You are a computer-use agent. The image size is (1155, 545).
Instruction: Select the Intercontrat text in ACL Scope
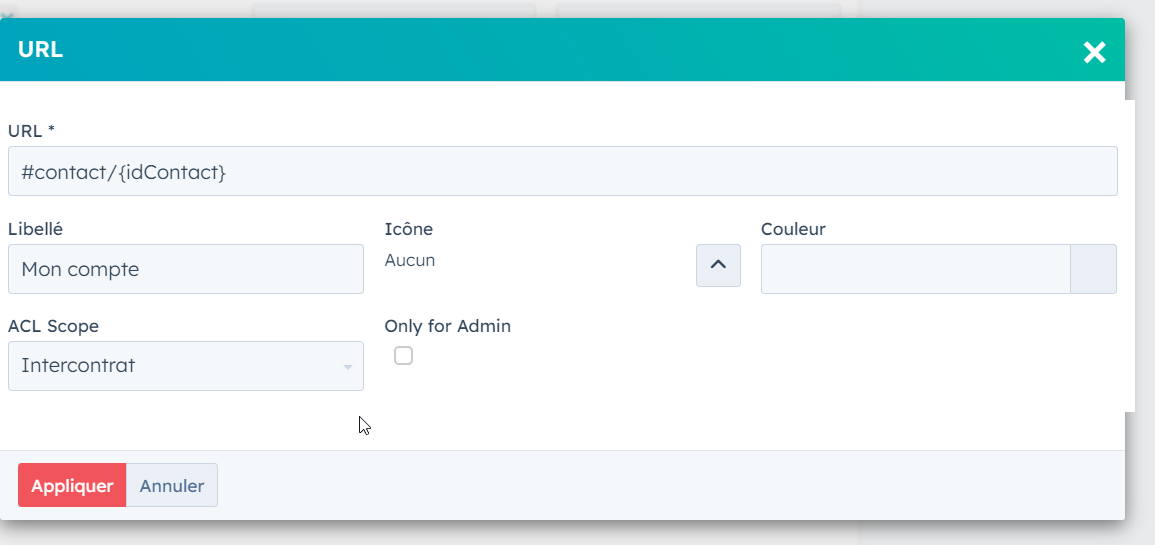pyautogui.click(x=78, y=366)
